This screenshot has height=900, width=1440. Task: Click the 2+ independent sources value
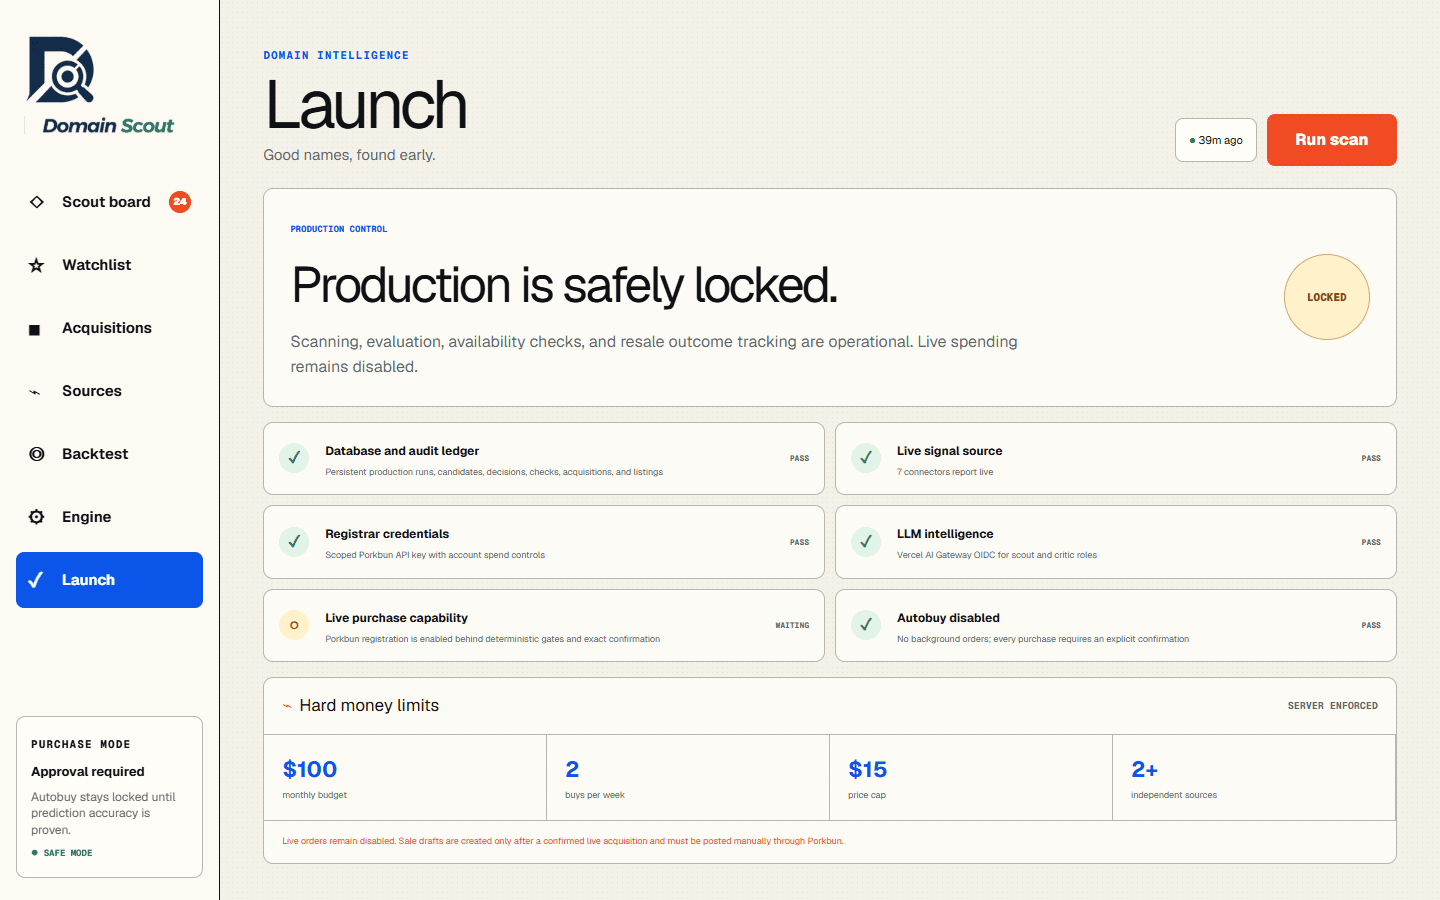[1145, 769]
